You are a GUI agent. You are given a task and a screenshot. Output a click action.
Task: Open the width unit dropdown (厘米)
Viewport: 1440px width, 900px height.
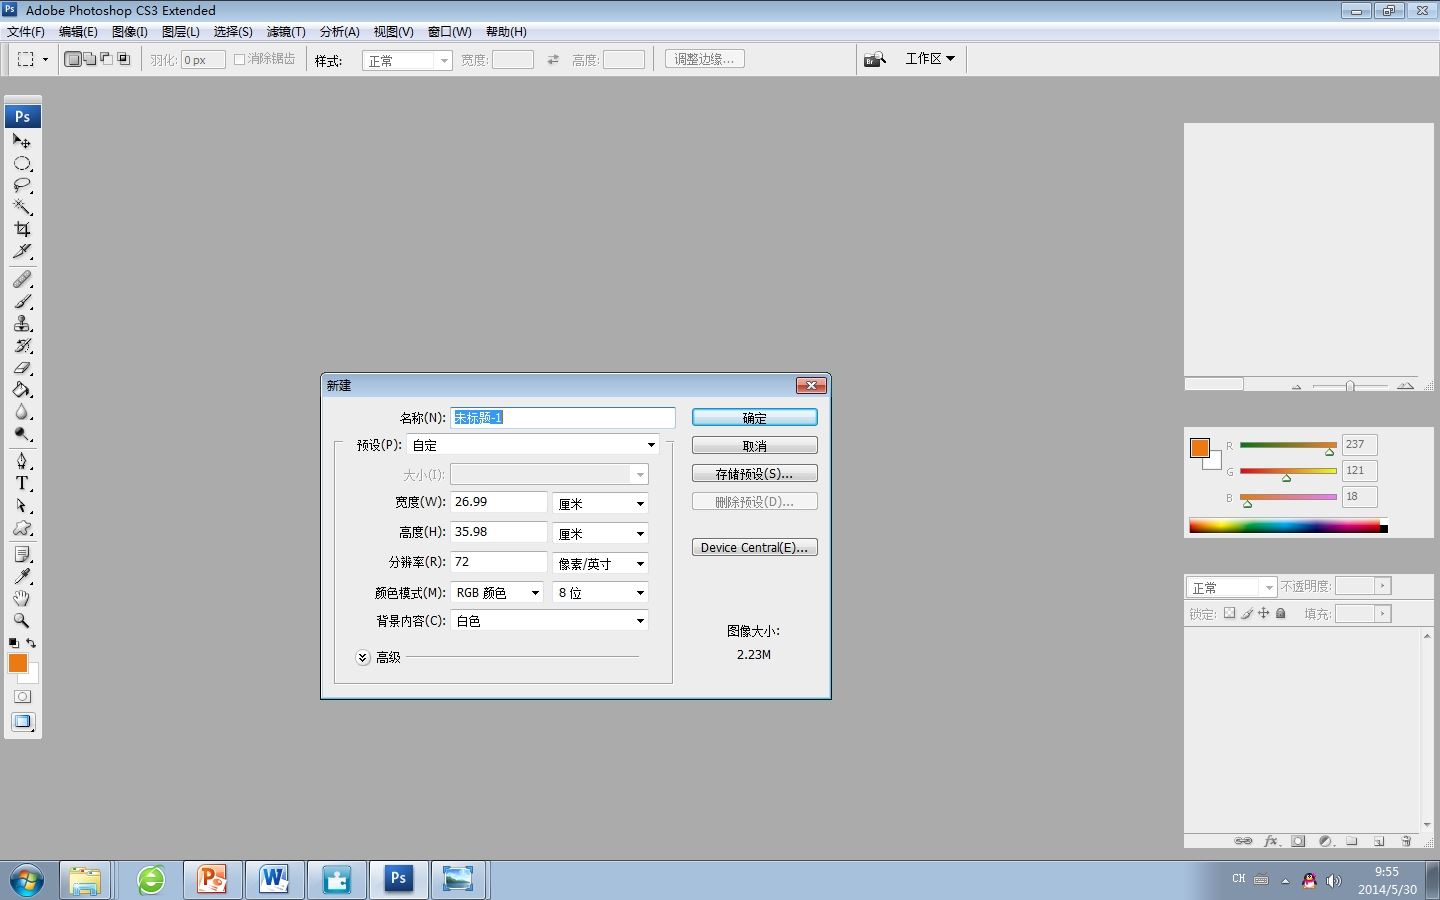coord(600,503)
